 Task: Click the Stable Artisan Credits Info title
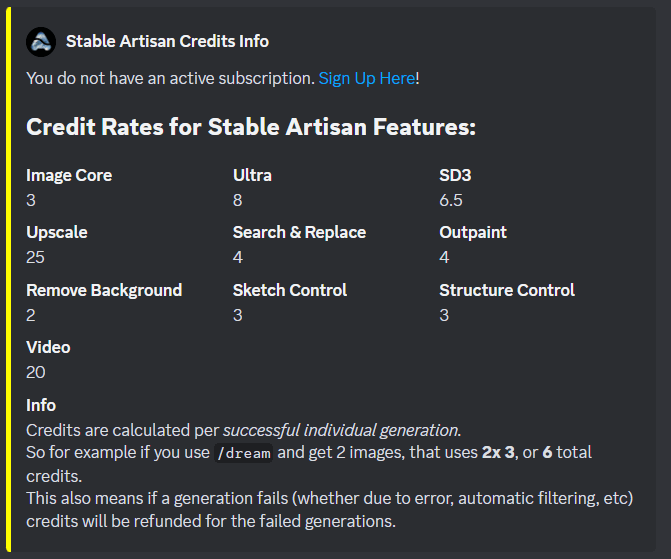pos(167,42)
